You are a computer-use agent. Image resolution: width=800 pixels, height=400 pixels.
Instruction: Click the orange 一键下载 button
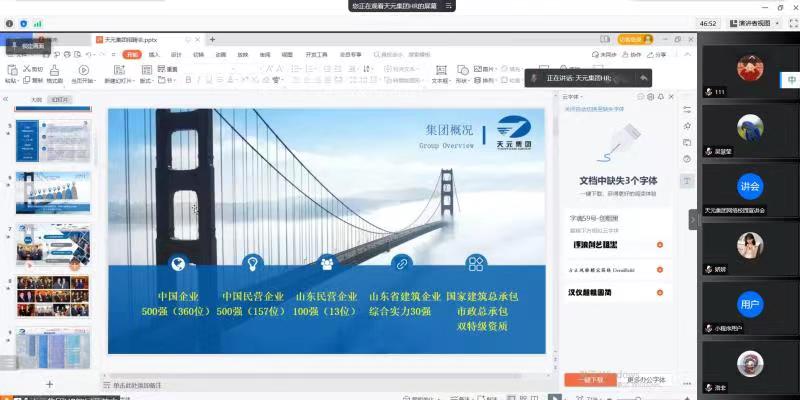click(x=591, y=380)
